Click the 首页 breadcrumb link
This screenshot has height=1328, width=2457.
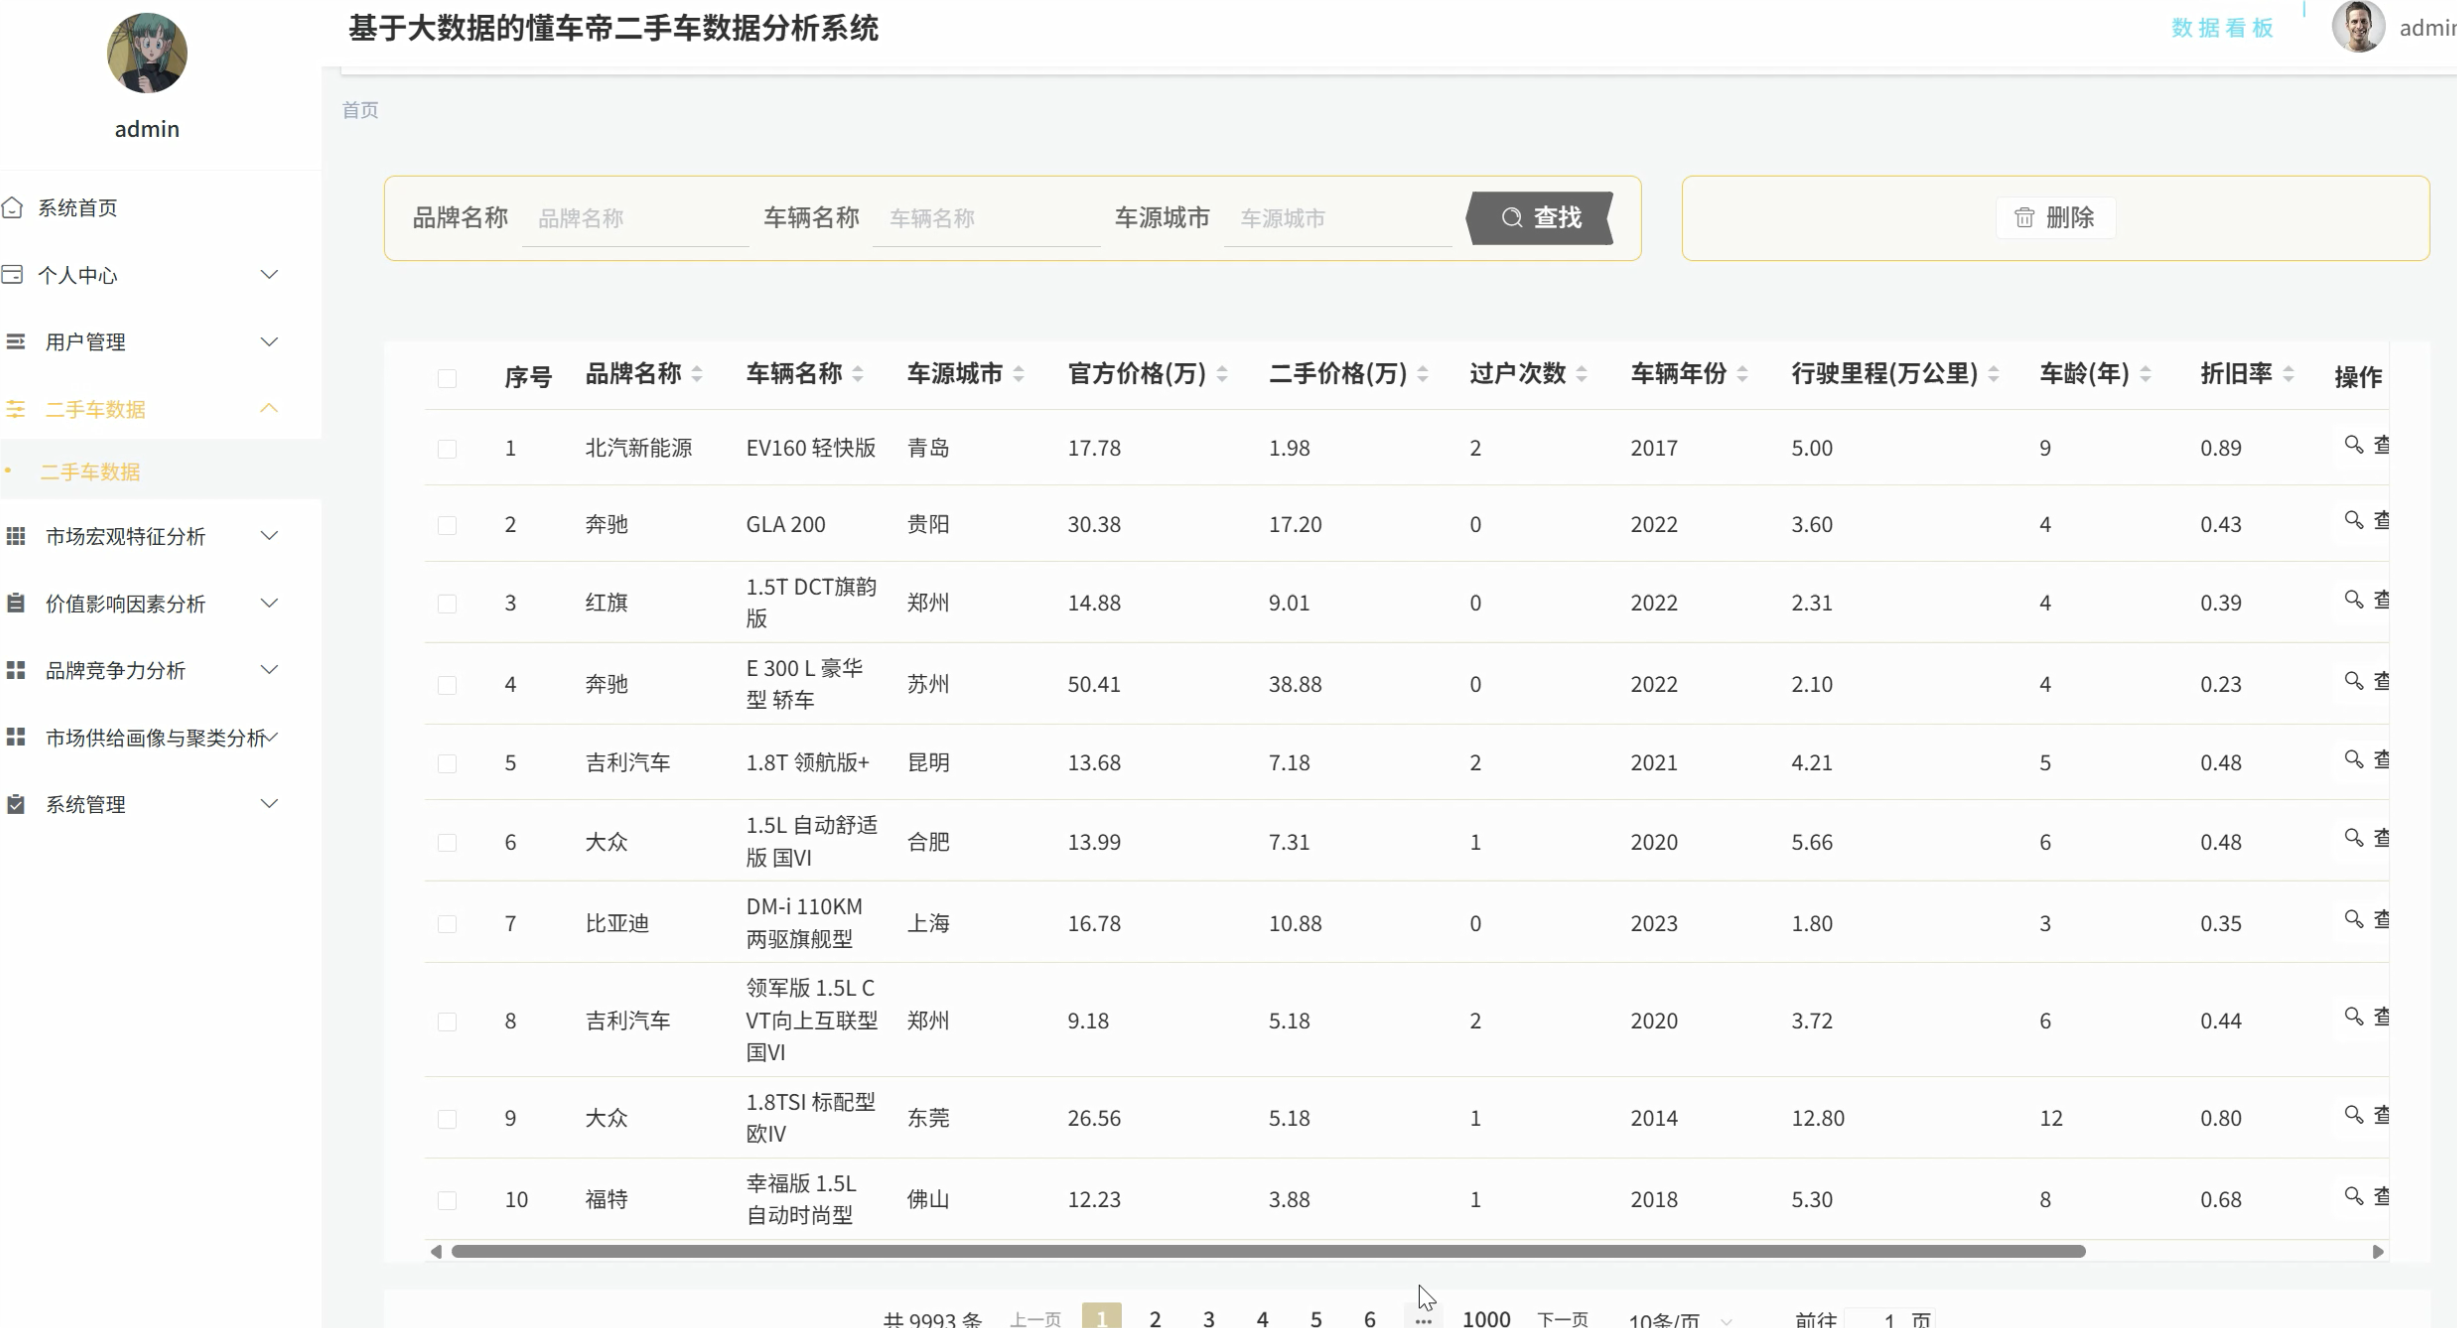[360, 110]
